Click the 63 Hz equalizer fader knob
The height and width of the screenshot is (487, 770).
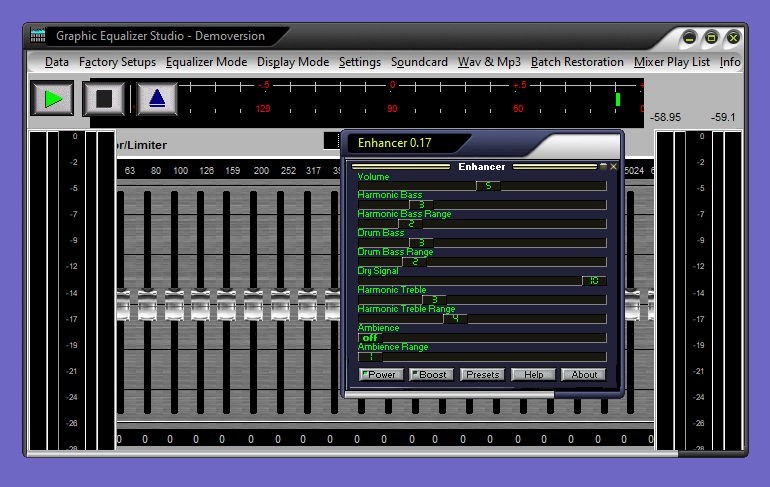point(122,305)
